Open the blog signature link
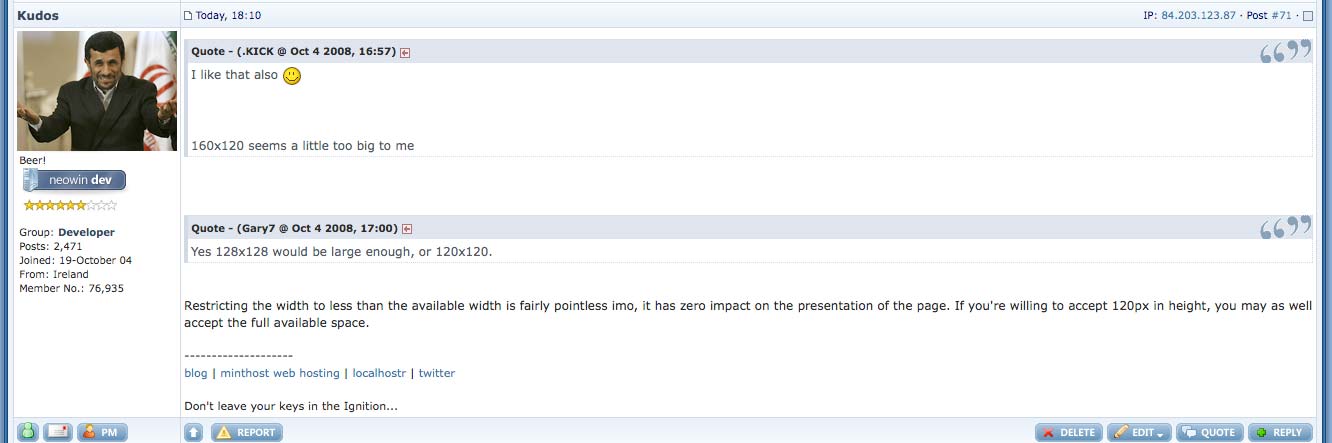 (196, 373)
